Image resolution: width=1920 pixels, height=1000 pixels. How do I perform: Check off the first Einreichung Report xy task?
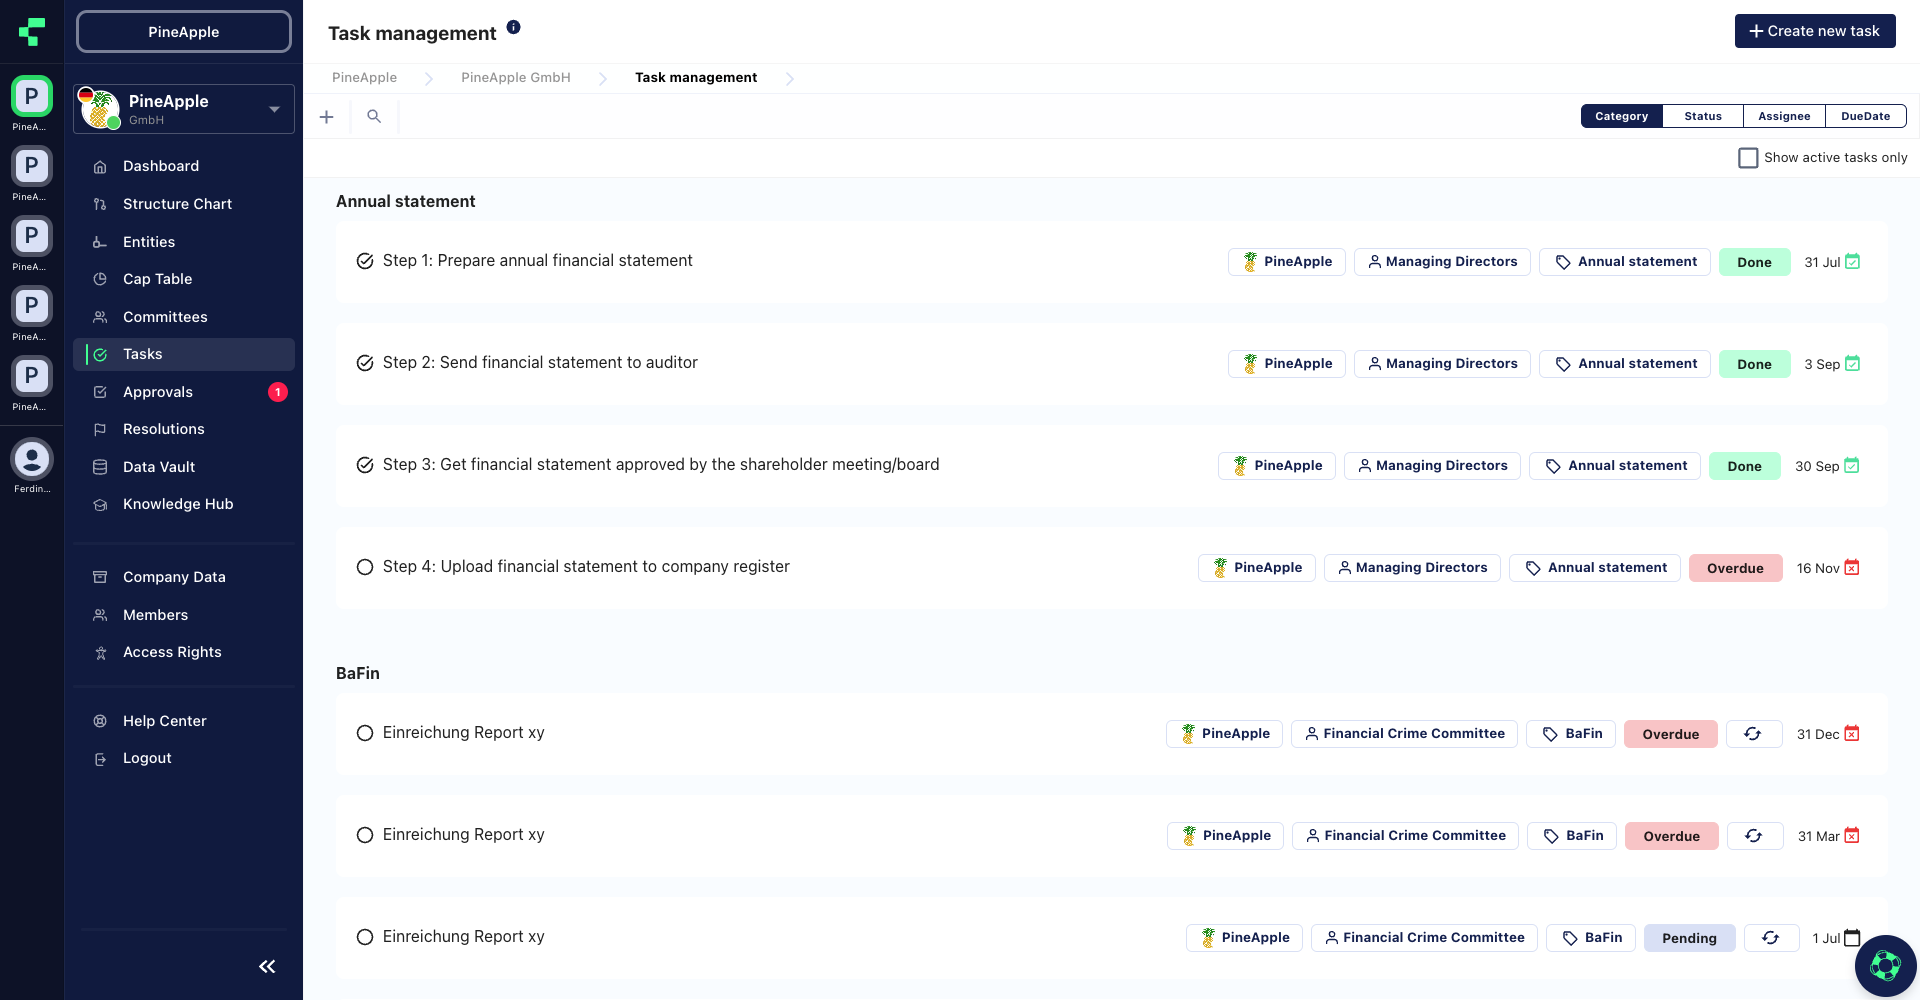(x=364, y=732)
